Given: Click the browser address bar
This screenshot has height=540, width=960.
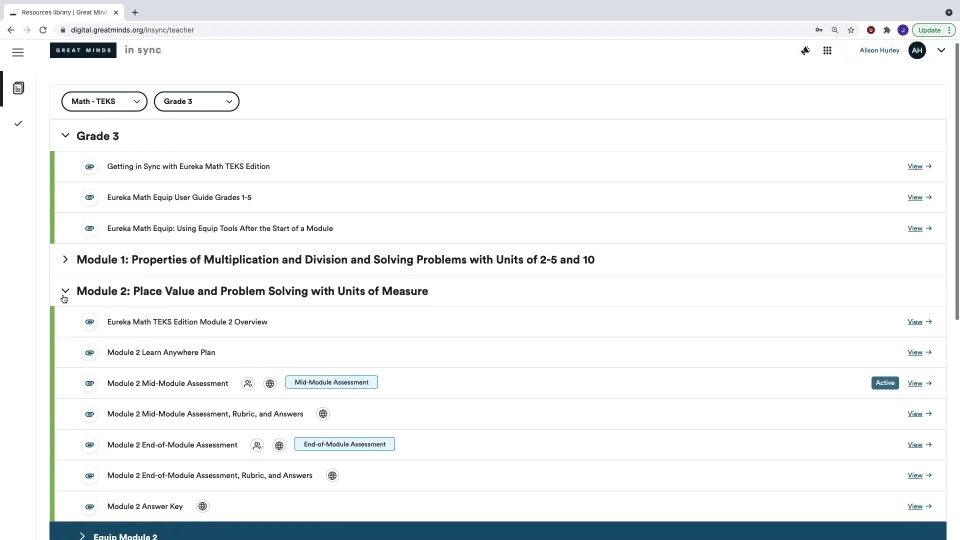Looking at the screenshot, I should pos(429,30).
